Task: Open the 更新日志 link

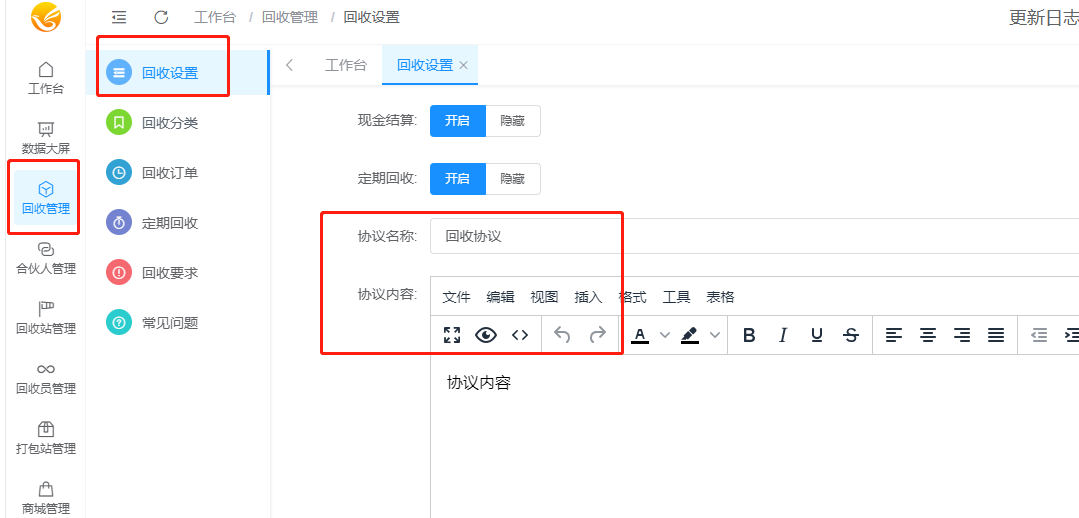Action: click(1043, 19)
